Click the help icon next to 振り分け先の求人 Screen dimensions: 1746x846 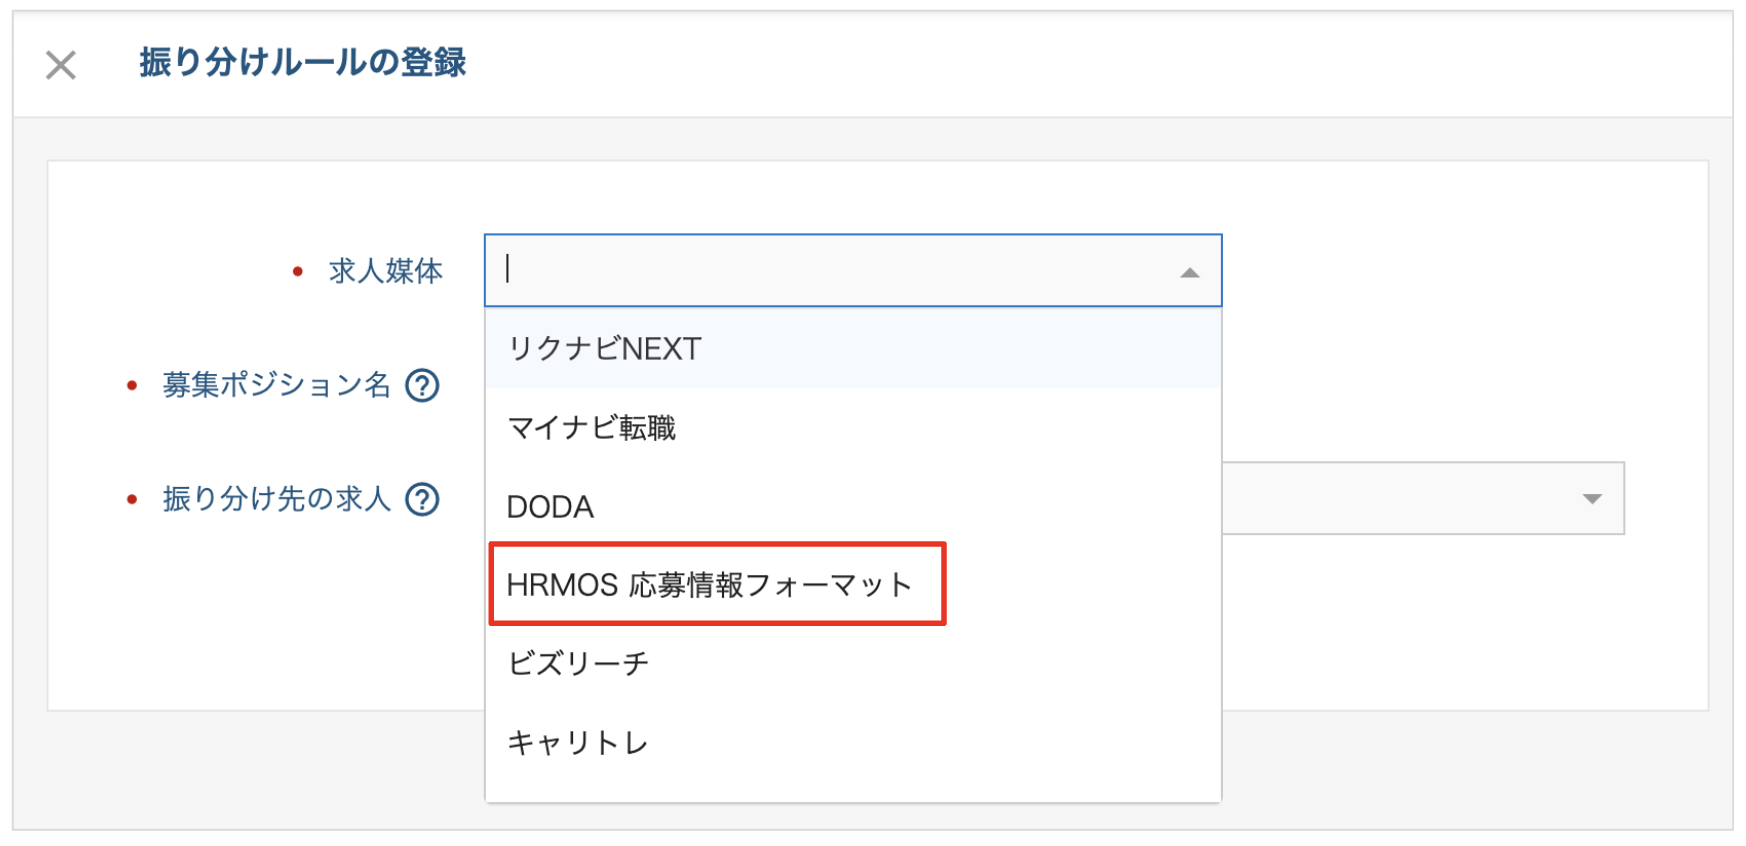coord(422,499)
